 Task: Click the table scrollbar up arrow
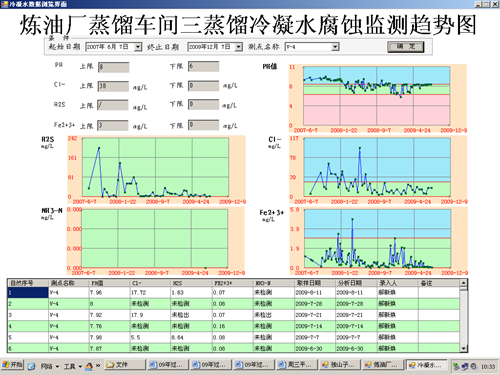tap(463, 283)
